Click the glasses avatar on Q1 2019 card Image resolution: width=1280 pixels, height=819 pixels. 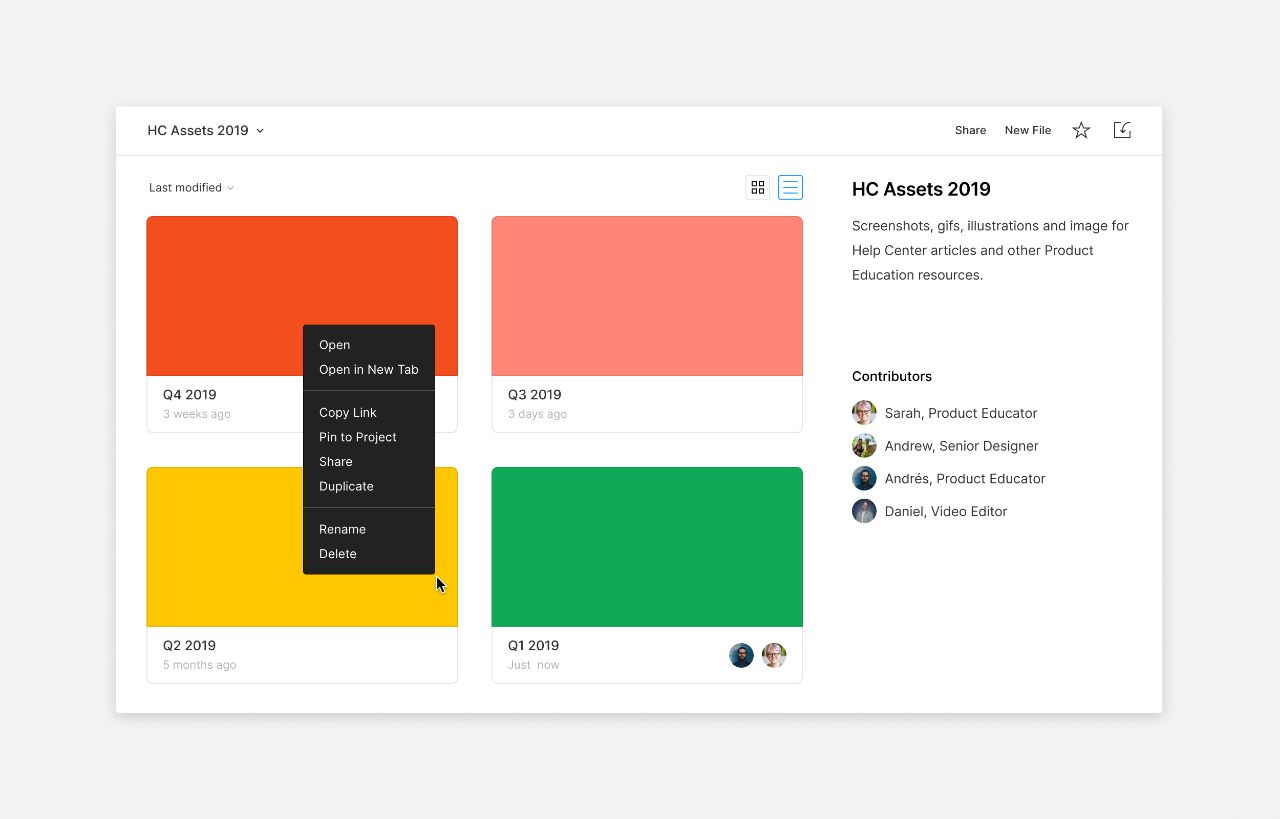pyautogui.click(x=774, y=655)
